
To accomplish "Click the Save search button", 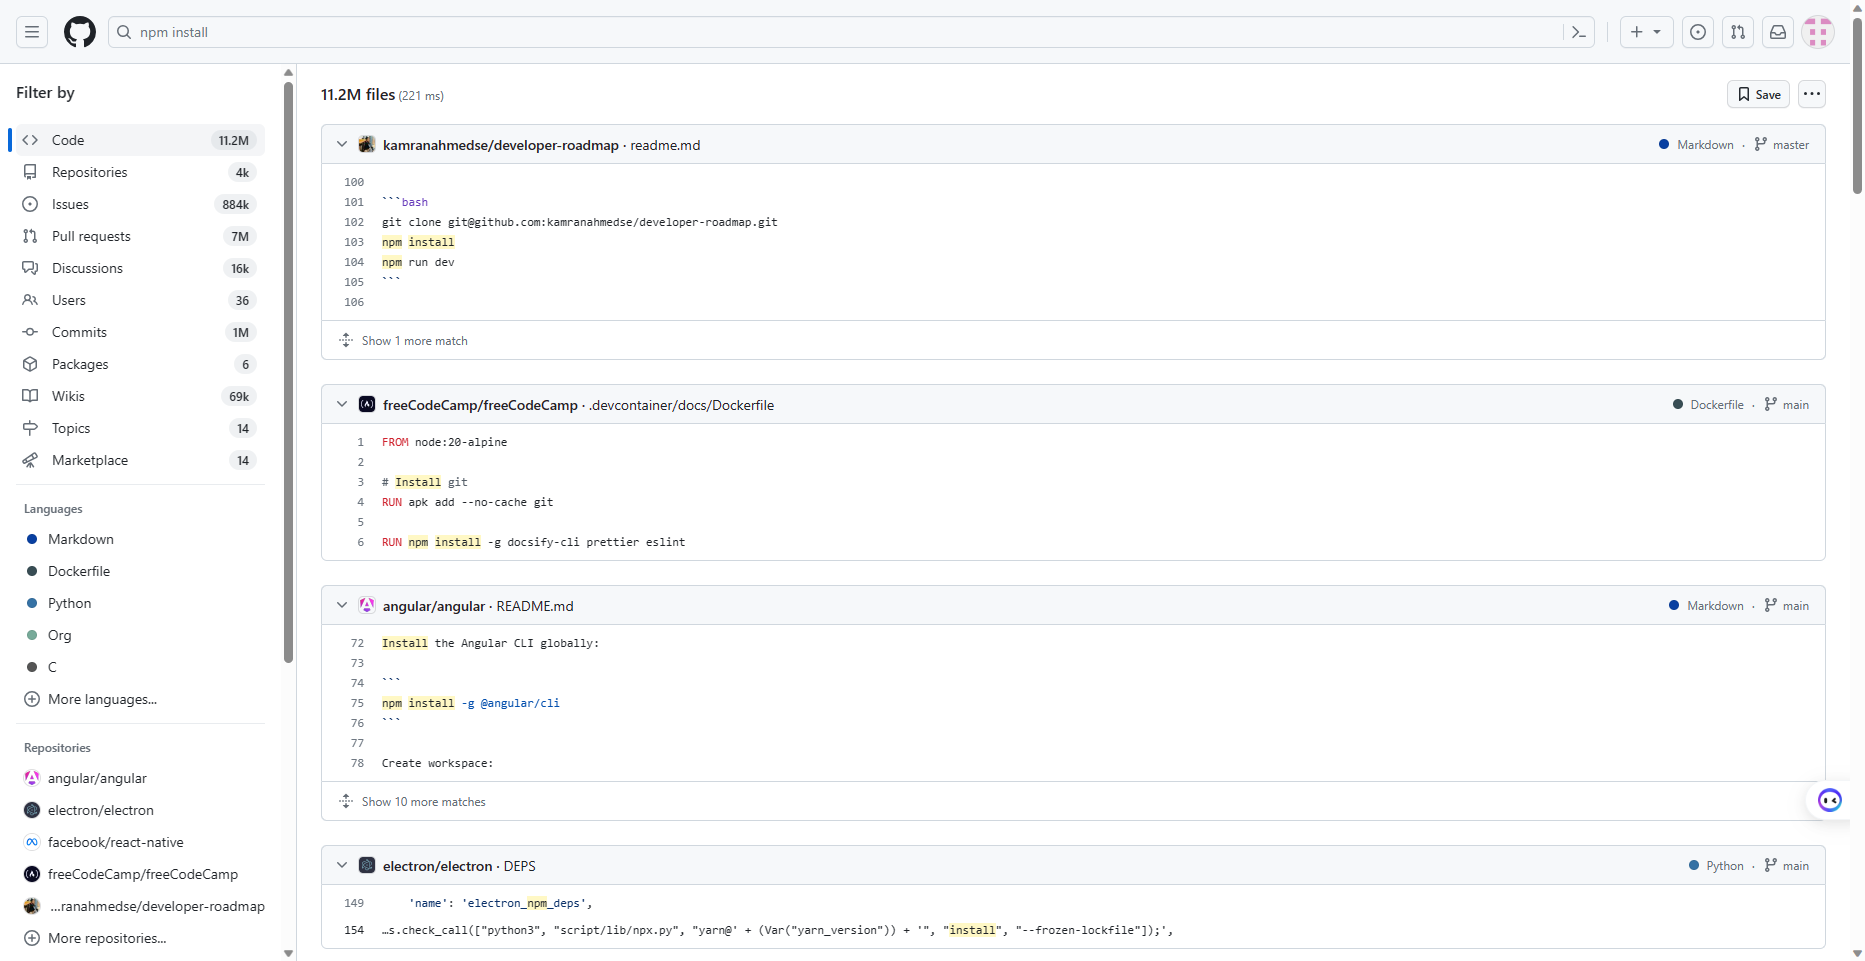I will click(1758, 94).
